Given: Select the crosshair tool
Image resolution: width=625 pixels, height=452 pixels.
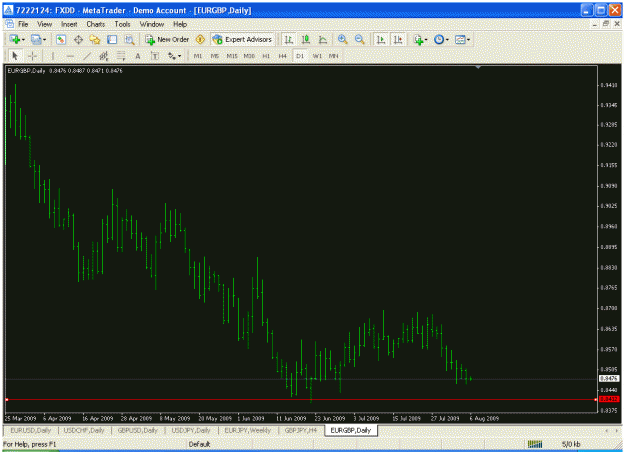Looking at the screenshot, I should point(32,56).
